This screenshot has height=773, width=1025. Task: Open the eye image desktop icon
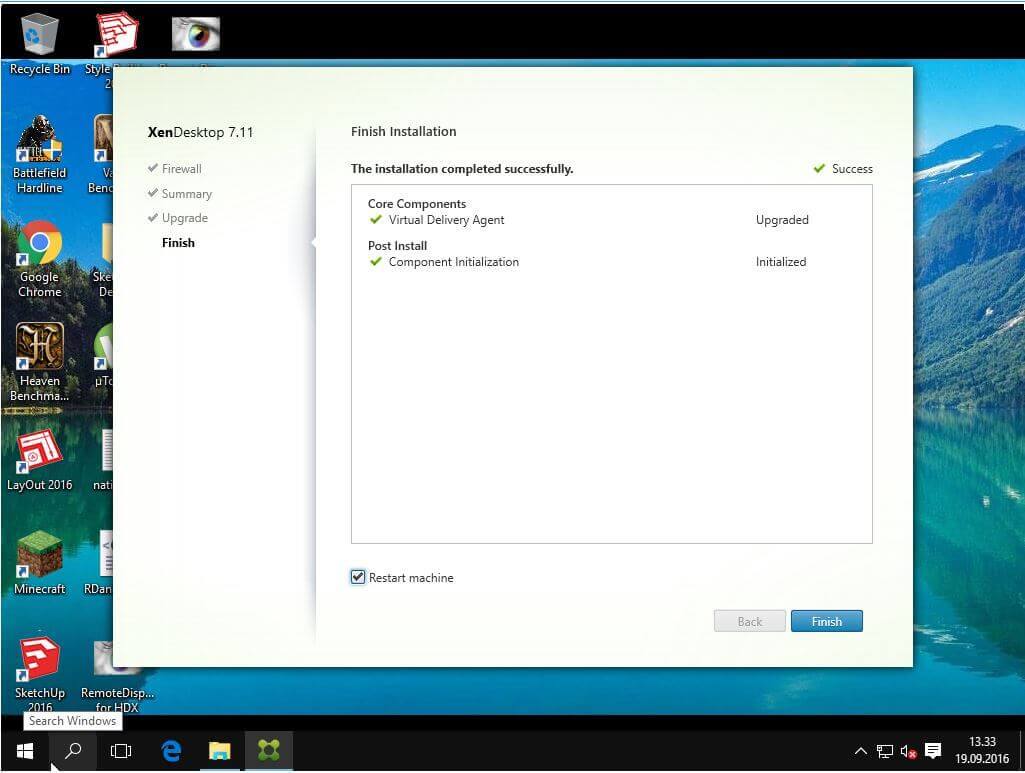pyautogui.click(x=195, y=33)
